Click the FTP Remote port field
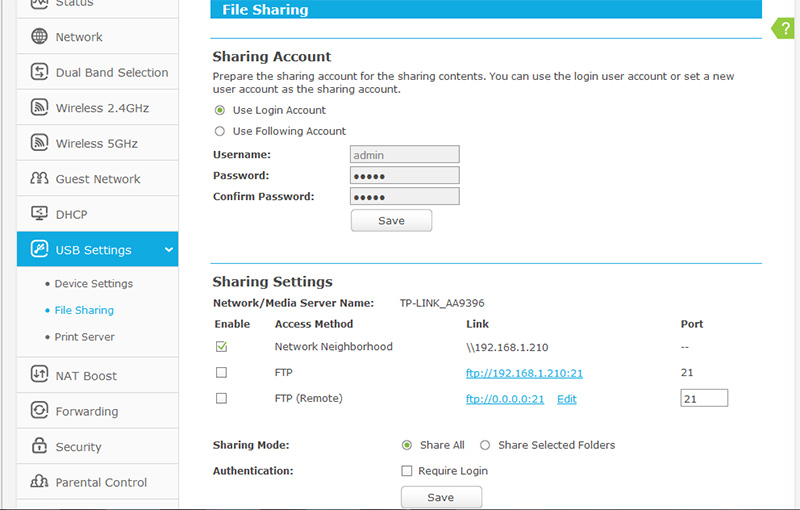This screenshot has width=800, height=510. coord(703,398)
